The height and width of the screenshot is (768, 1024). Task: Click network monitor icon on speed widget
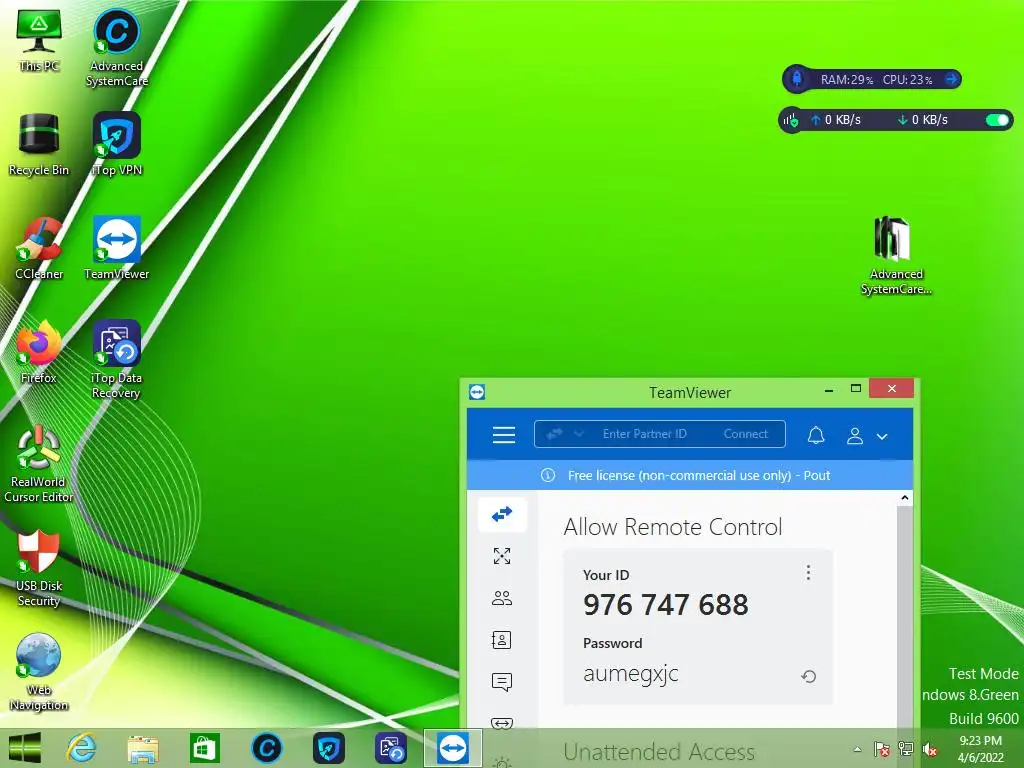click(x=791, y=120)
